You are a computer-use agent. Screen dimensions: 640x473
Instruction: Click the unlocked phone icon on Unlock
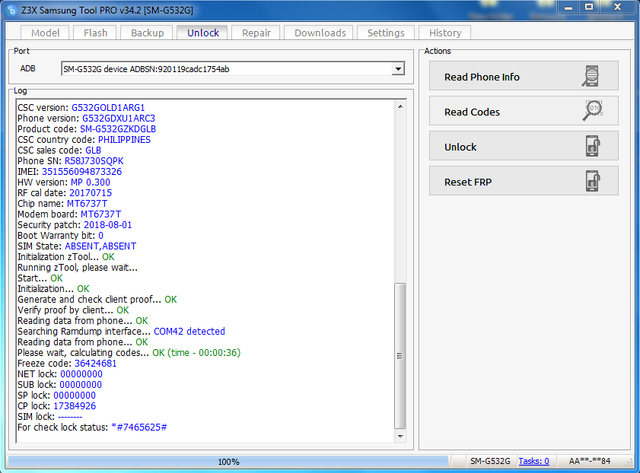(593, 146)
